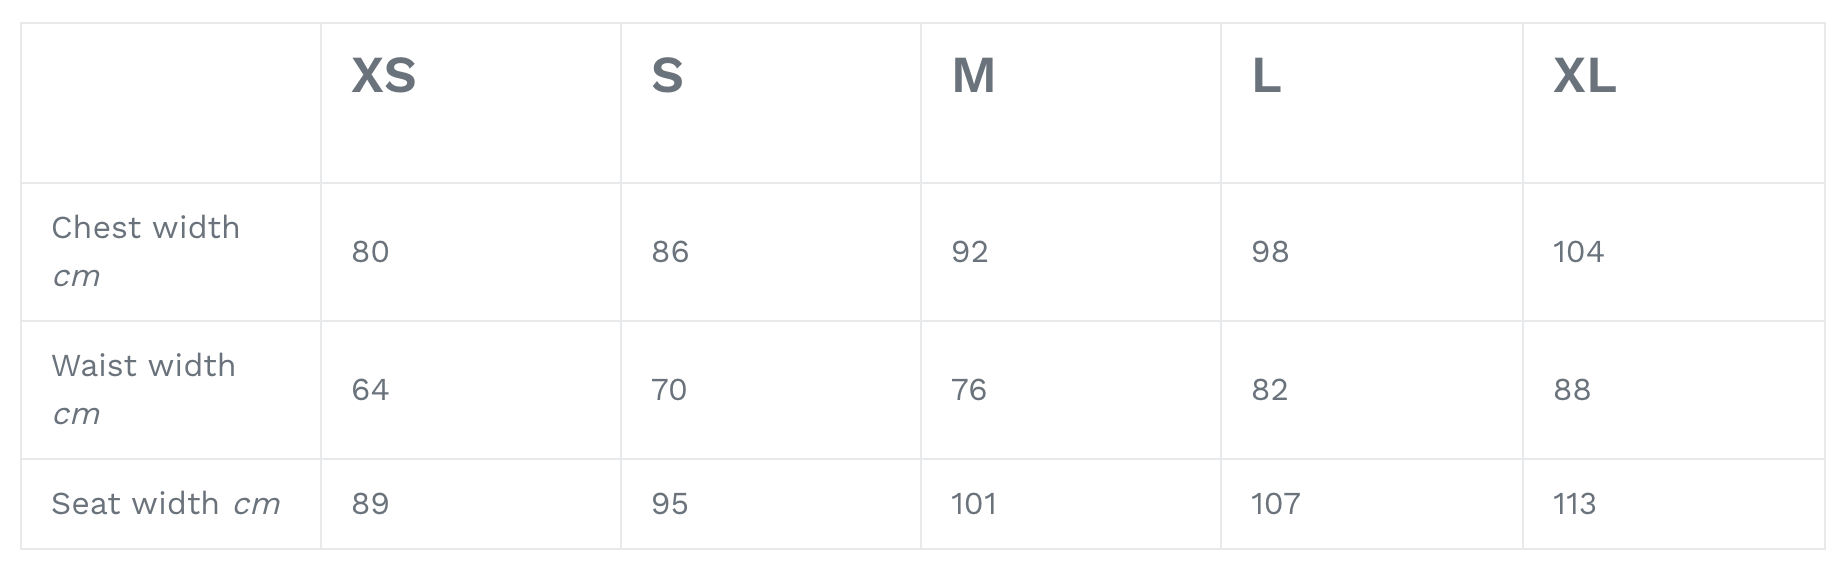Click the XL seat width value 113
This screenshot has width=1842, height=572.
[1574, 504]
